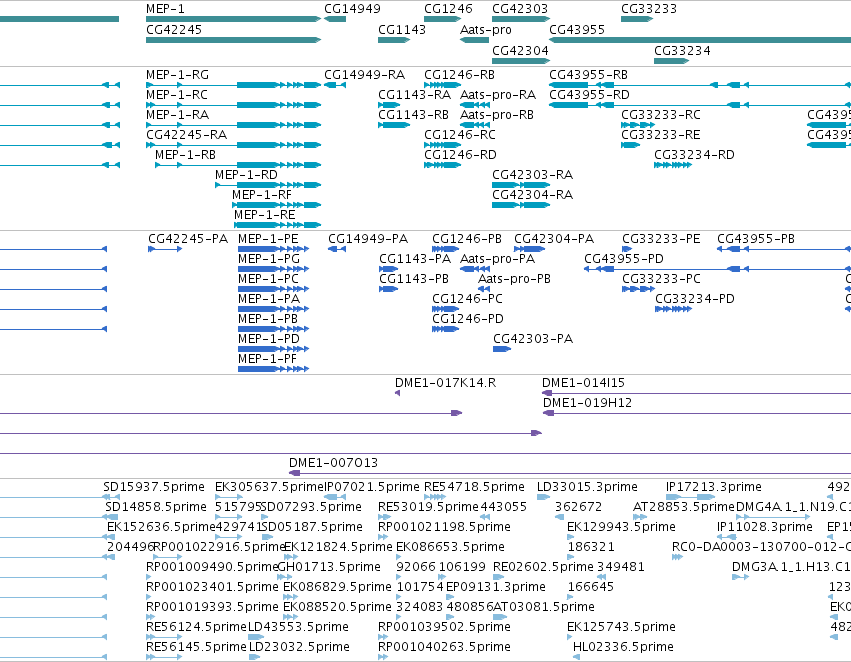
Task: Click the CG1246-RD transcript label
Action: (460, 155)
